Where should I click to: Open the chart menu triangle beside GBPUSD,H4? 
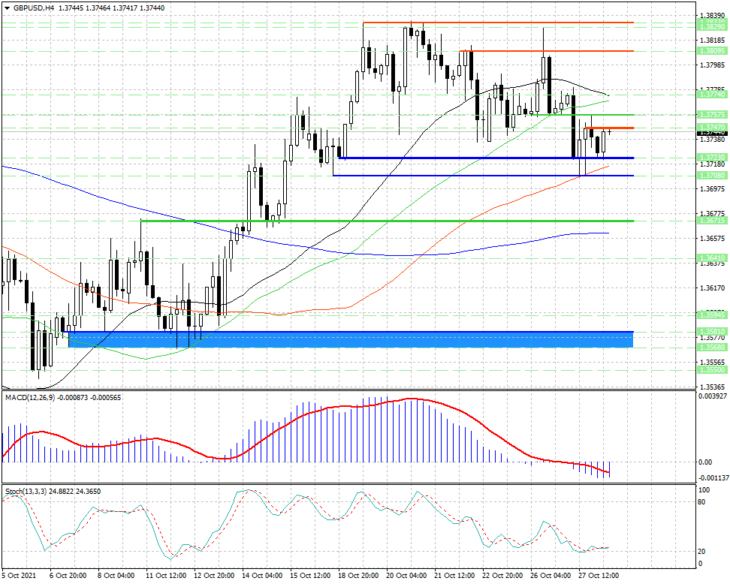click(x=7, y=8)
